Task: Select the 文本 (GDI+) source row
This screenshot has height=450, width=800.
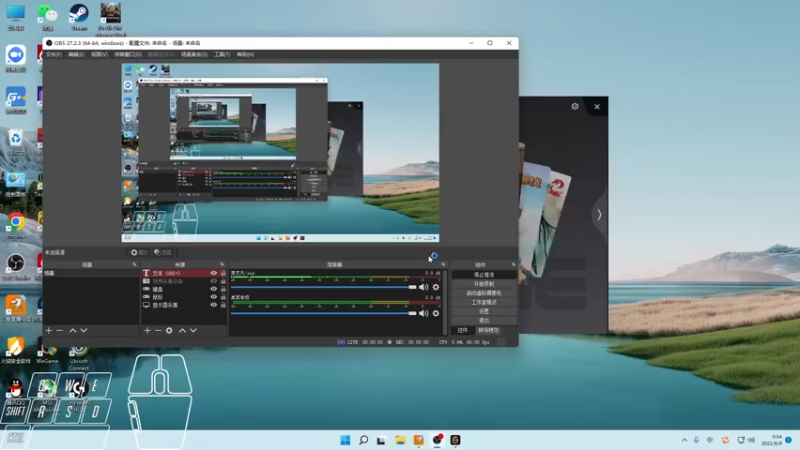Action: point(184,273)
